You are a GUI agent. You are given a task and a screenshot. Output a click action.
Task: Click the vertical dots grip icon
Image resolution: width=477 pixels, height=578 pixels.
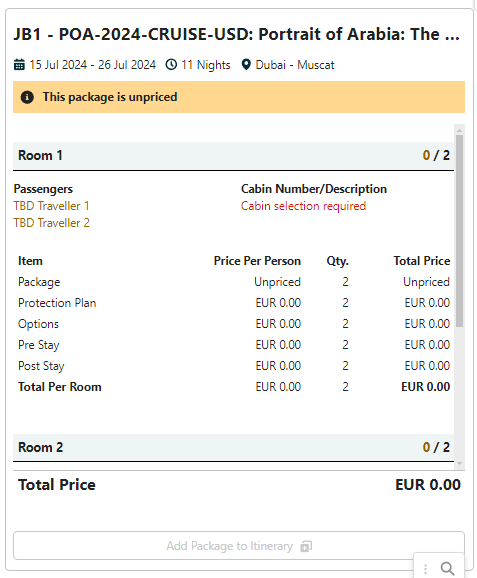coord(425,569)
